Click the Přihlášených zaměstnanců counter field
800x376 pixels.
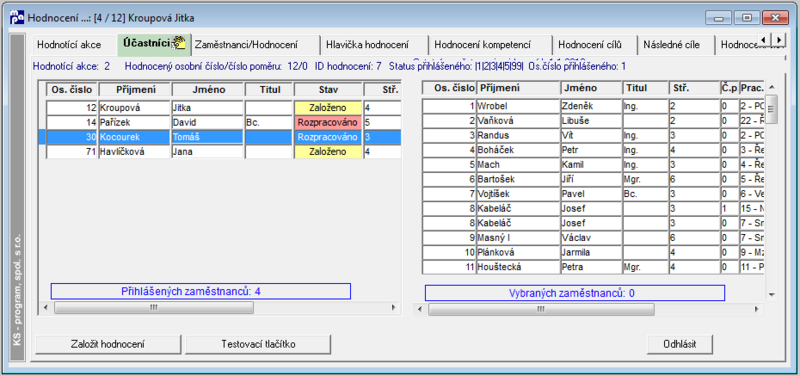pyautogui.click(x=201, y=291)
